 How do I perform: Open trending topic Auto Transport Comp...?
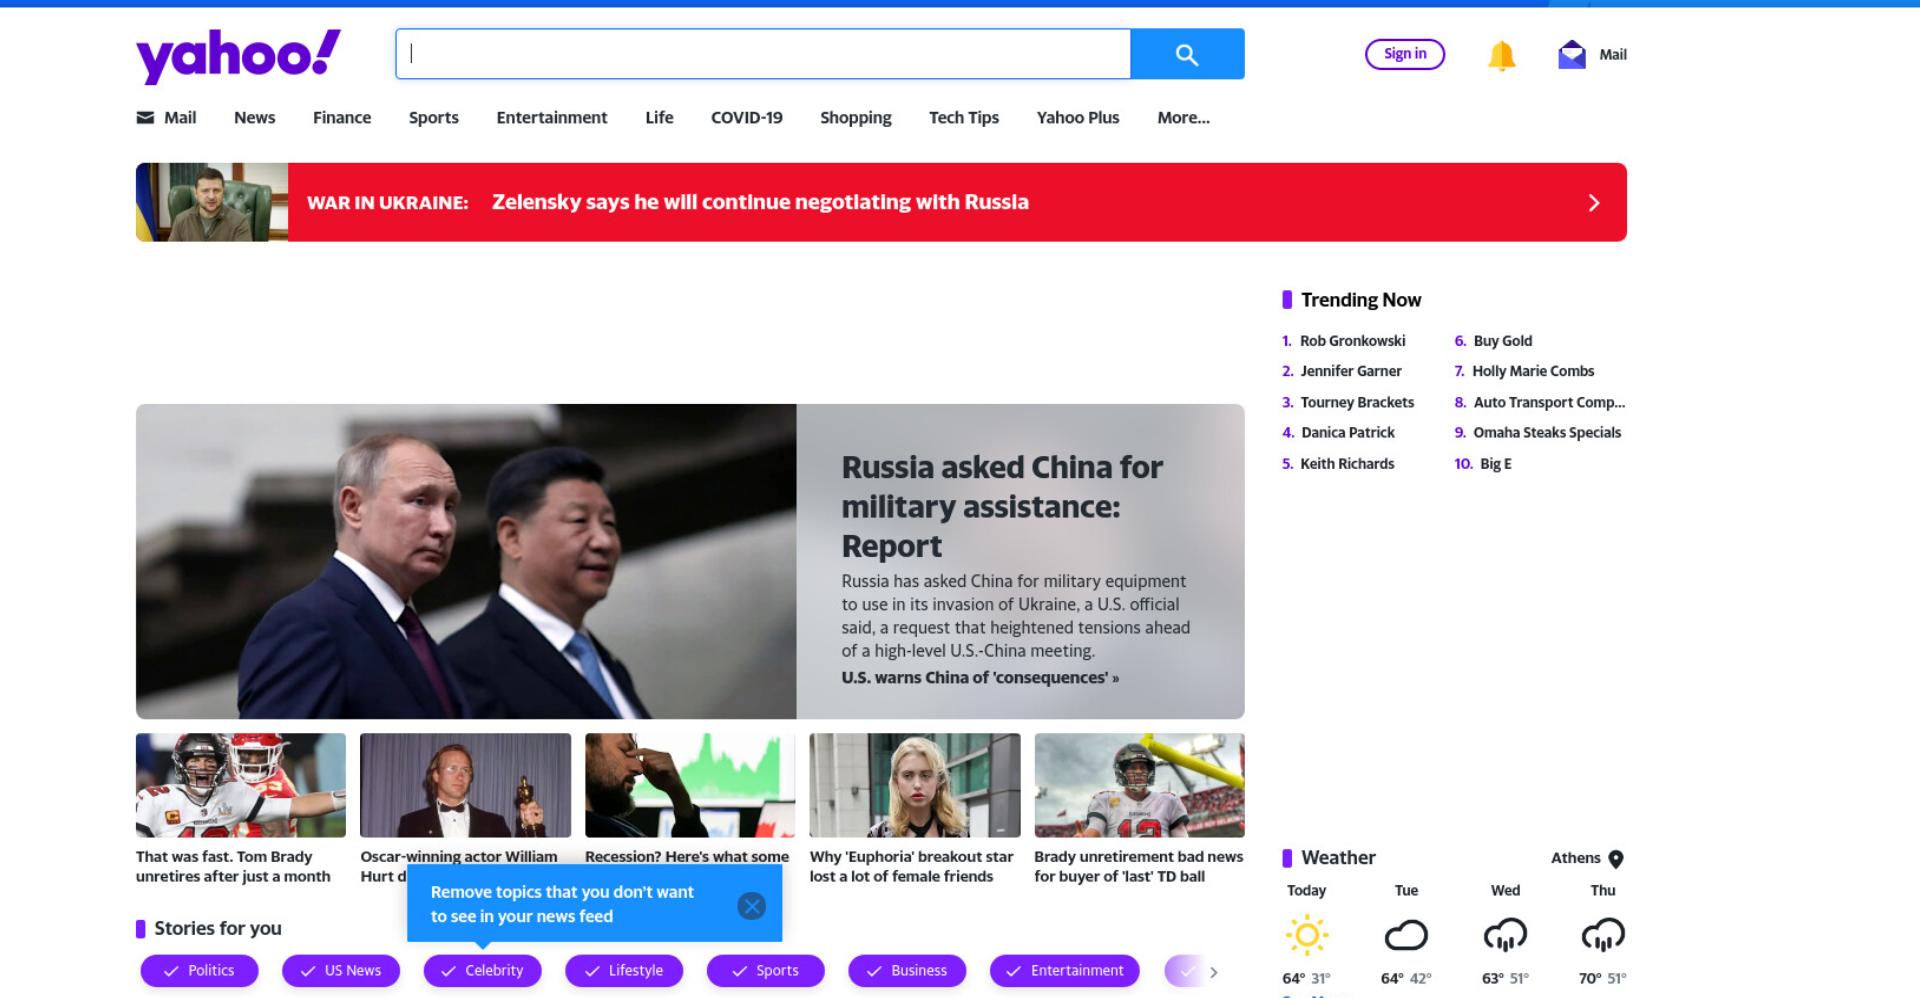click(x=1549, y=402)
